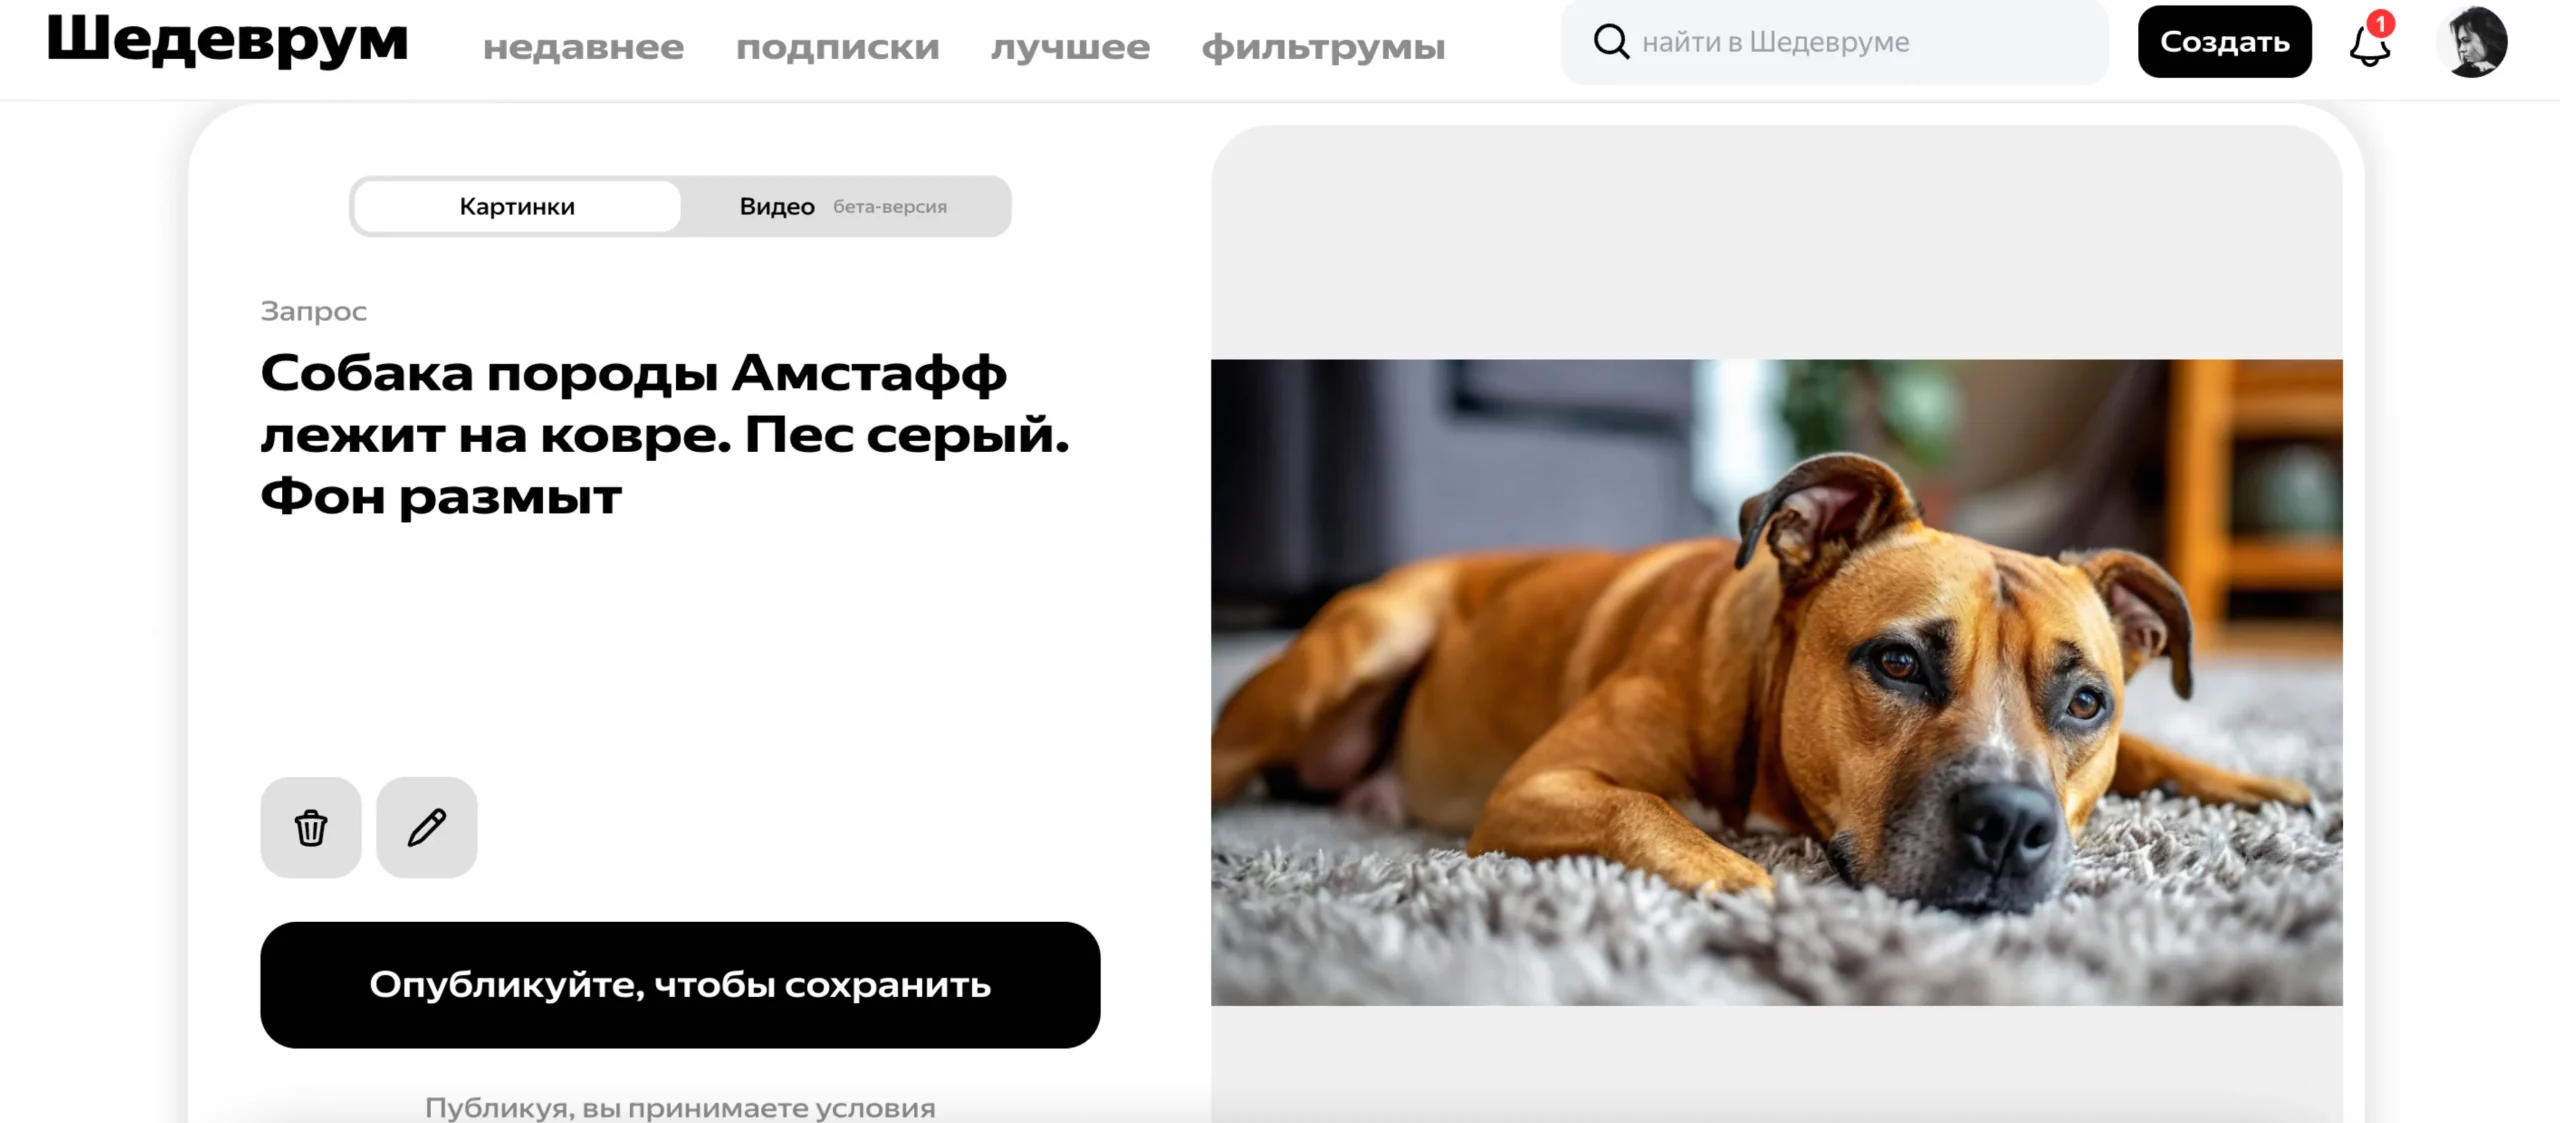Open the лучшее section
This screenshot has width=2560, height=1123.
[x=1071, y=47]
